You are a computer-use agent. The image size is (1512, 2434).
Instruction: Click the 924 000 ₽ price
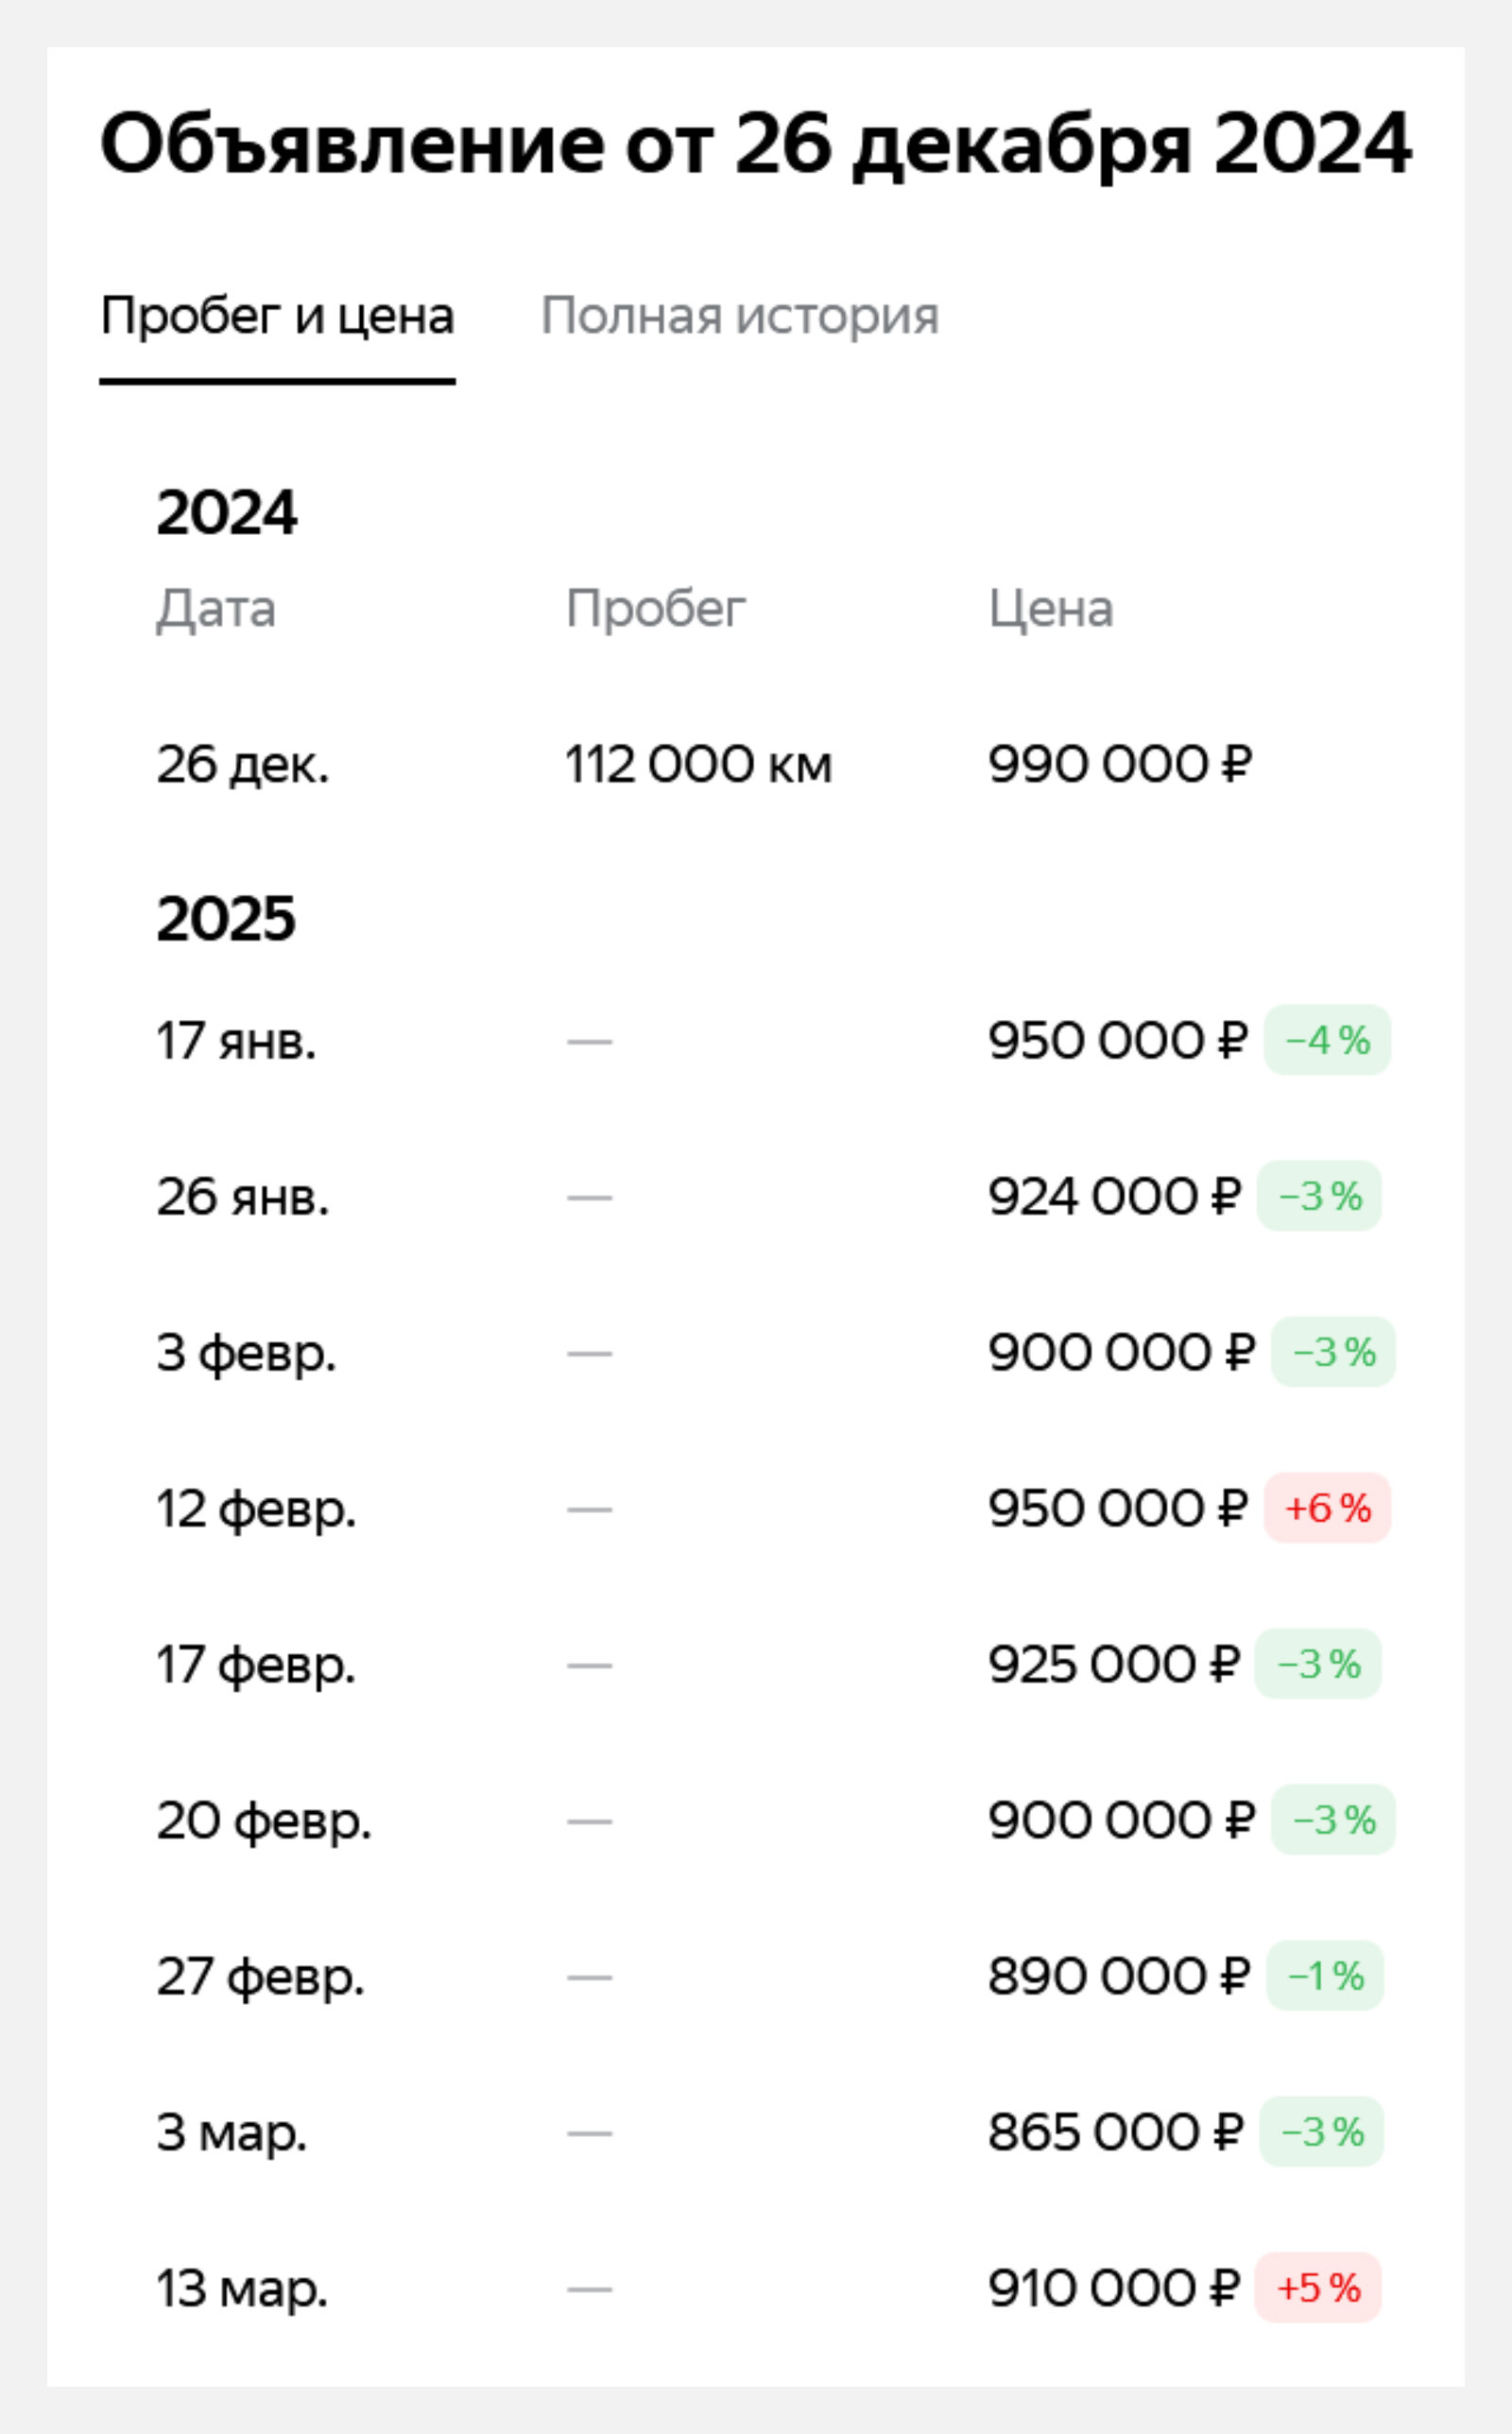(1114, 1196)
